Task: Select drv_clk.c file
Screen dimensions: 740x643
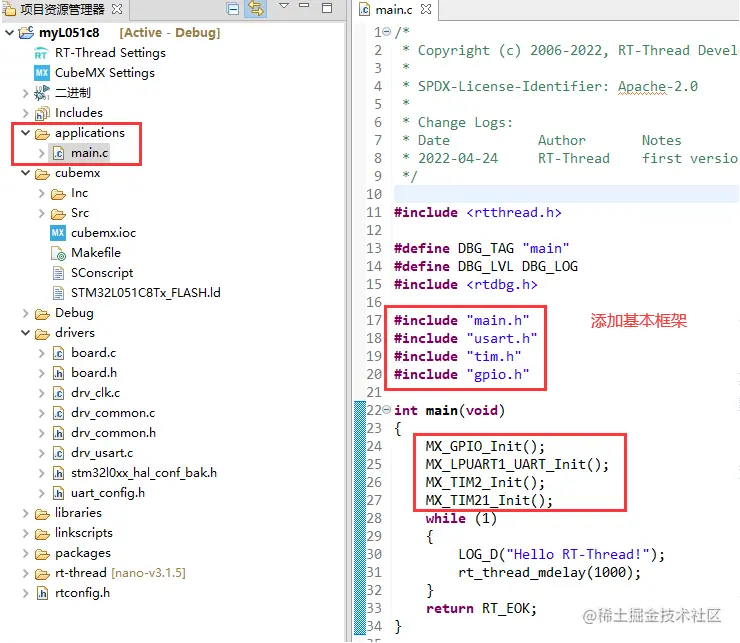Action: (95, 393)
